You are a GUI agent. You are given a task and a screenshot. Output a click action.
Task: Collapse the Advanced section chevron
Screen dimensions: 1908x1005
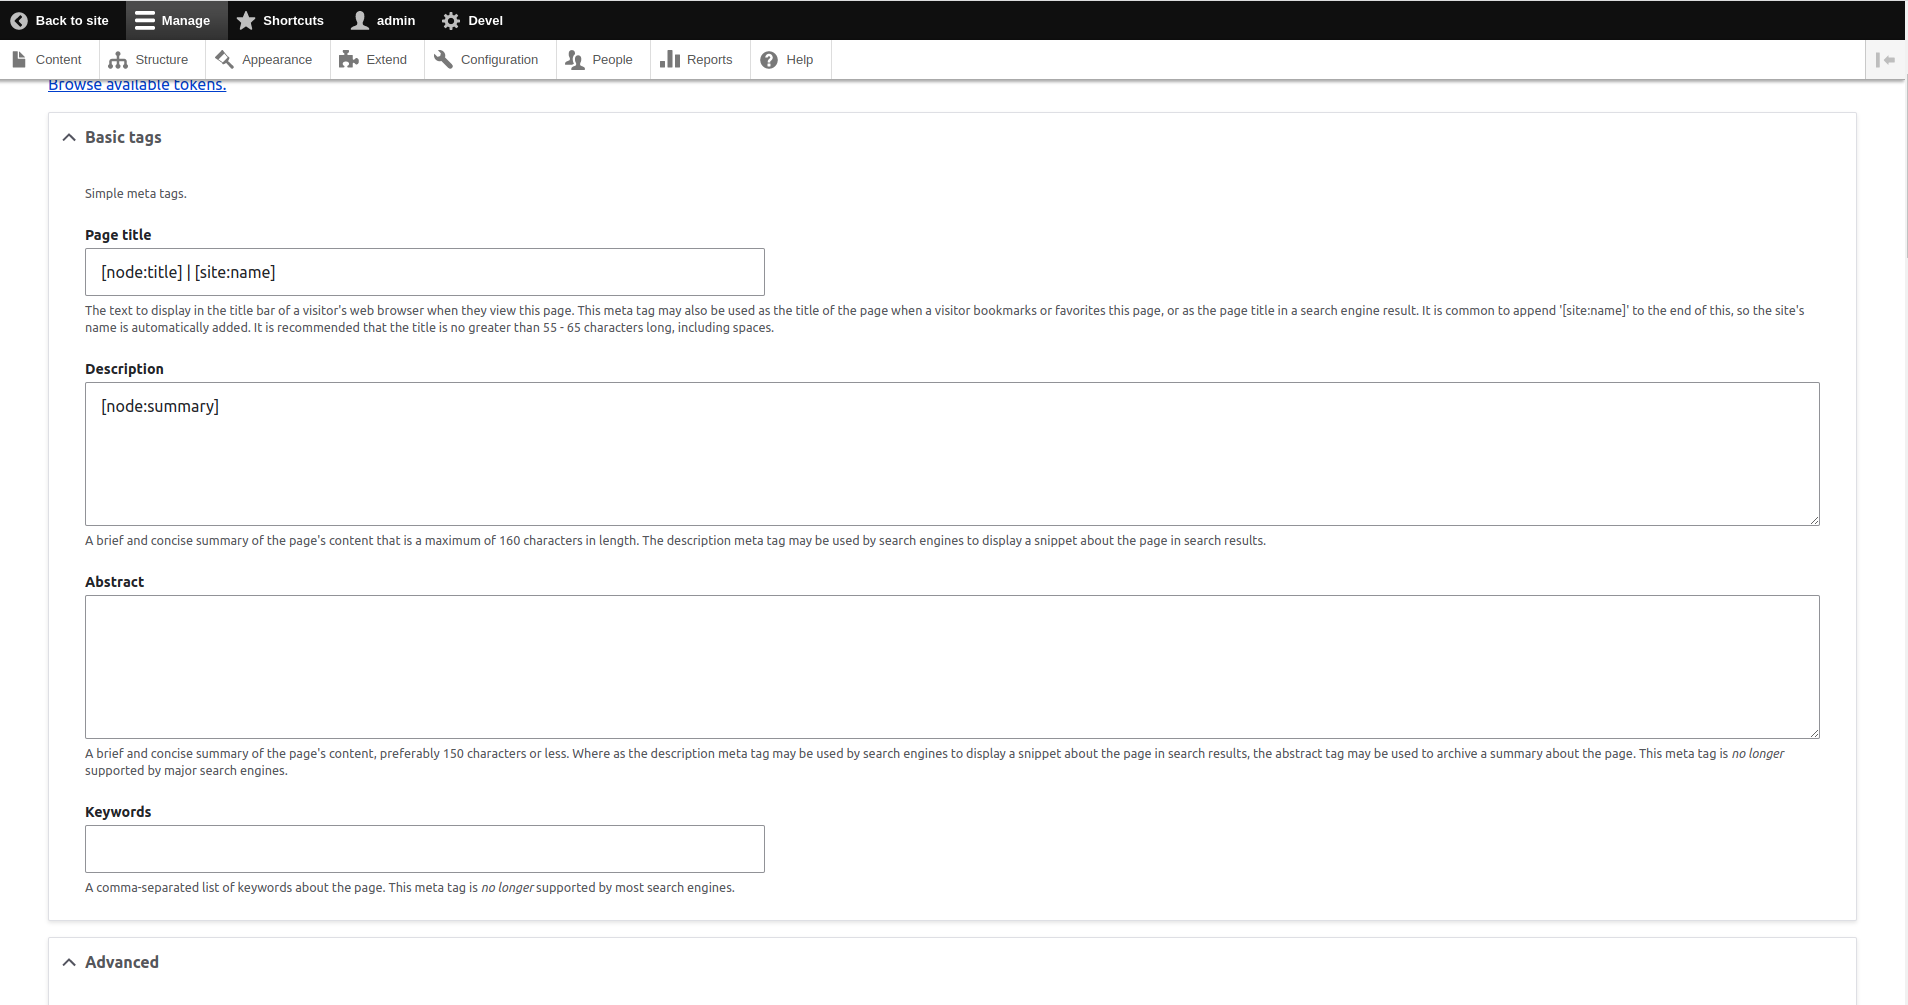click(x=69, y=963)
